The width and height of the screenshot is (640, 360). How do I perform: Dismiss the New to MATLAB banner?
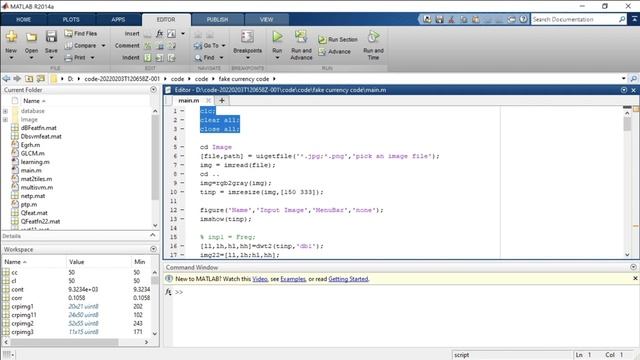pyautogui.click(x=635, y=278)
